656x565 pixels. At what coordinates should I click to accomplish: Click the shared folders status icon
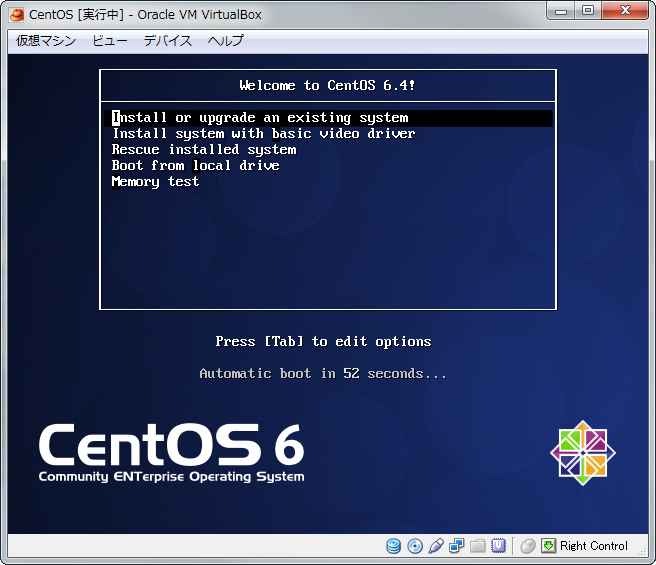coord(477,546)
